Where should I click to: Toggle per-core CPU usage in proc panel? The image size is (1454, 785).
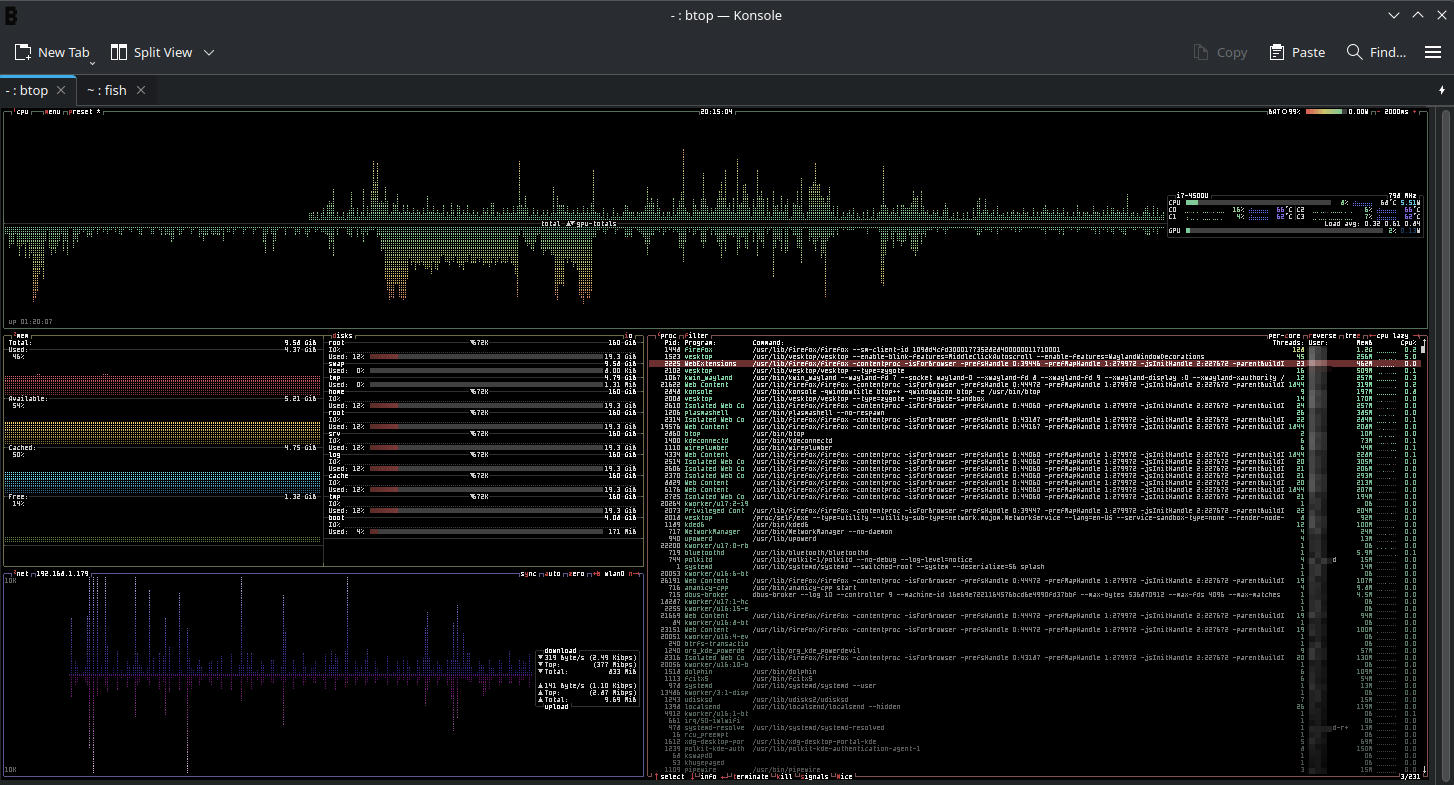point(1283,336)
